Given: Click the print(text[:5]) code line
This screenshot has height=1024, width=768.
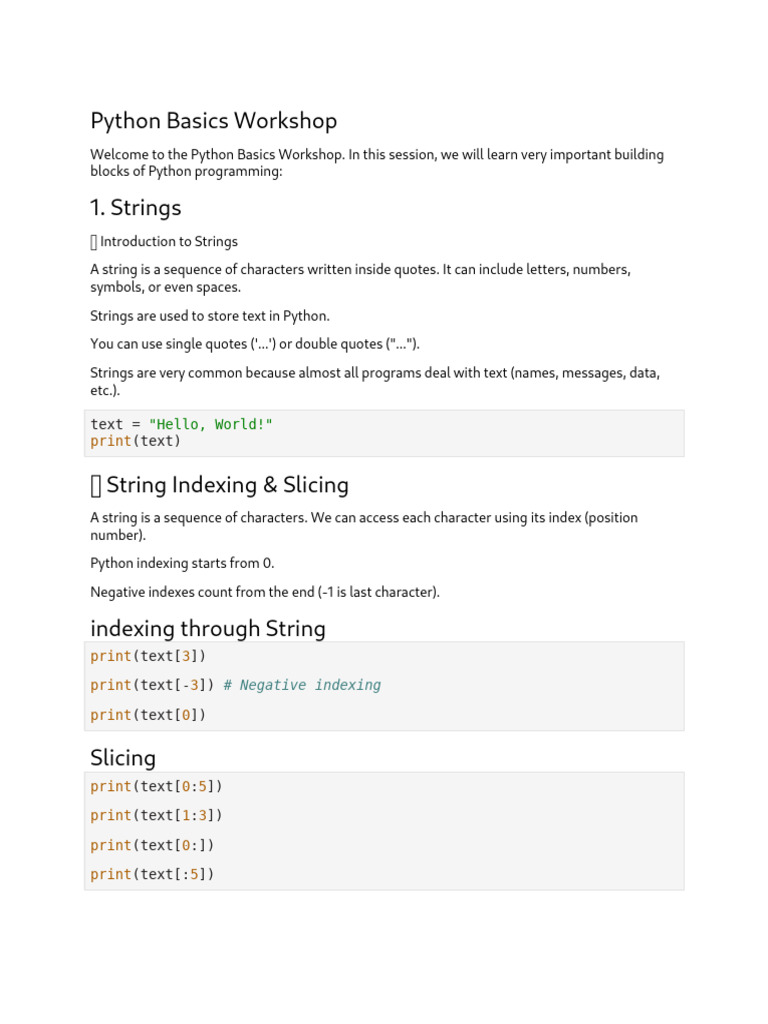Looking at the screenshot, I should pyautogui.click(x=152, y=874).
